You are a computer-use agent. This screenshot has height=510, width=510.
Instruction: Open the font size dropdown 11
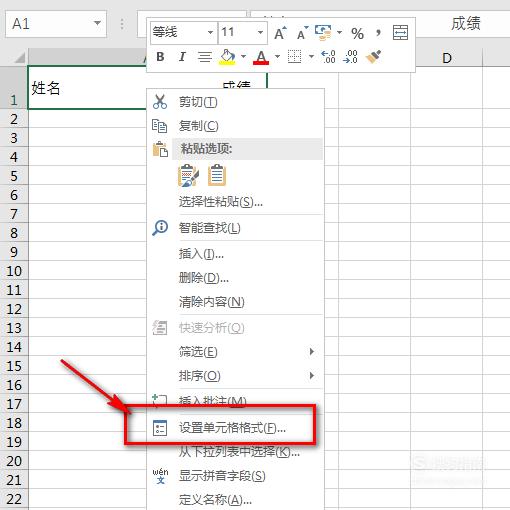click(260, 33)
